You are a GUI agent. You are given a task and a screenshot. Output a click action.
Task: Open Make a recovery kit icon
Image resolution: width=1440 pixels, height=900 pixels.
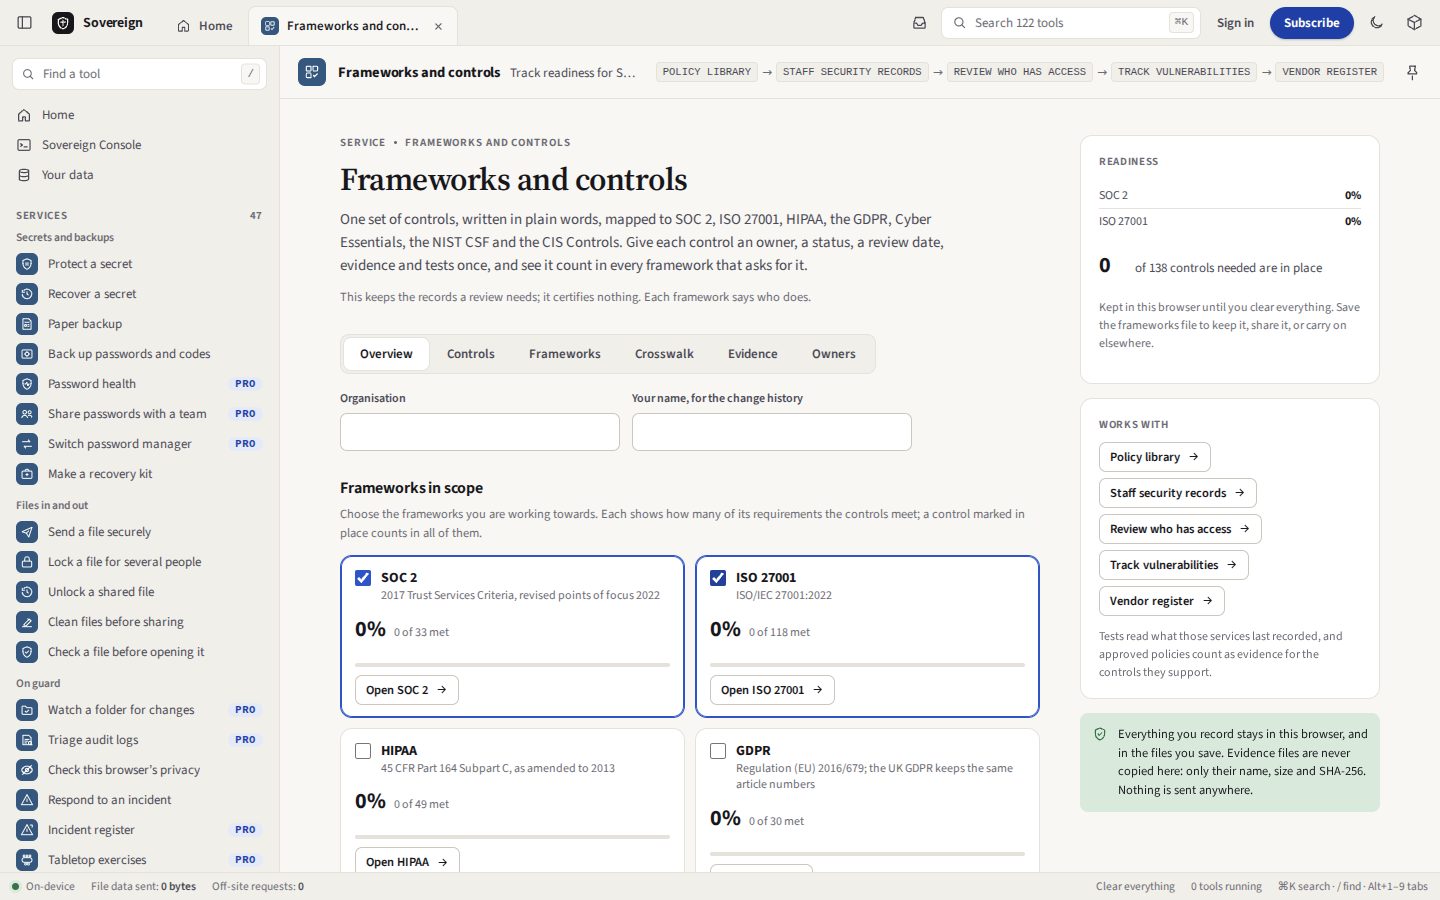pyautogui.click(x=27, y=474)
